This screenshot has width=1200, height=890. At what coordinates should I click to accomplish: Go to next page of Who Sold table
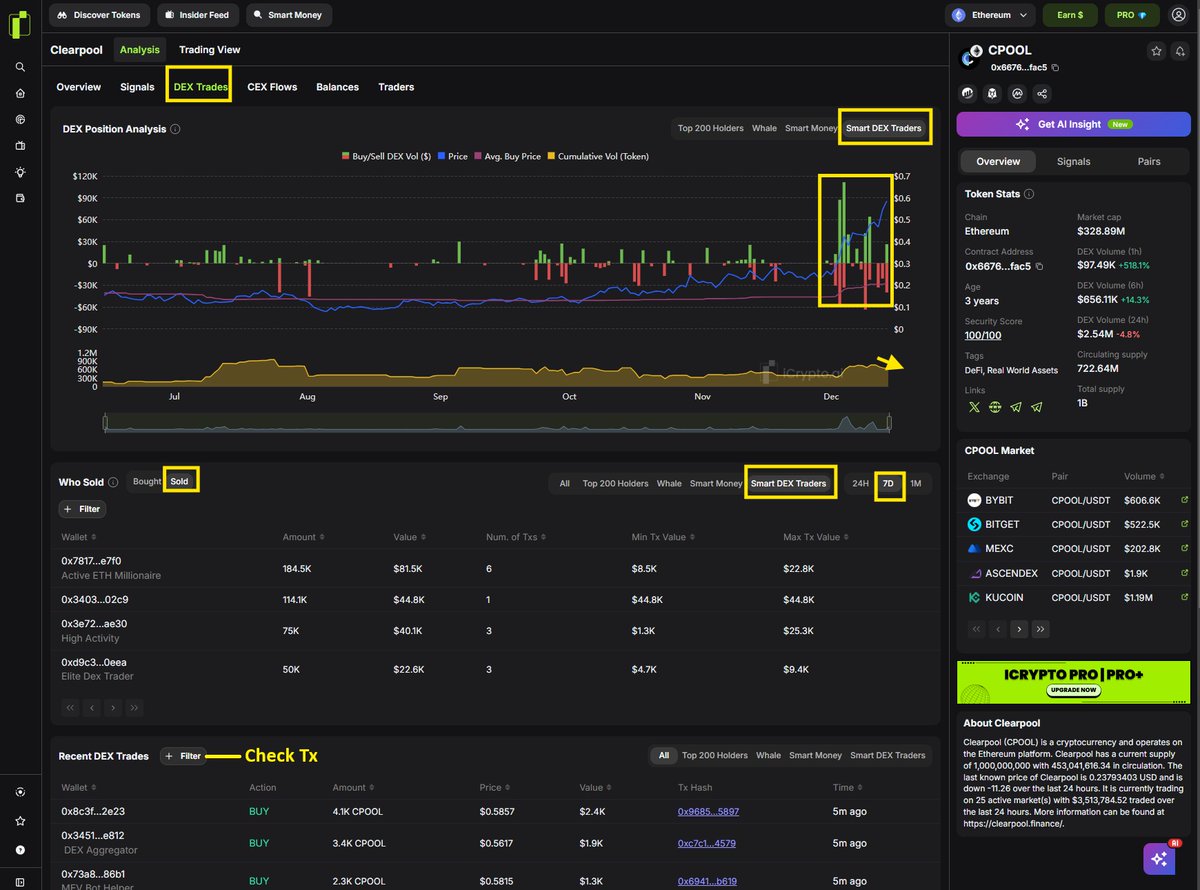[113, 707]
